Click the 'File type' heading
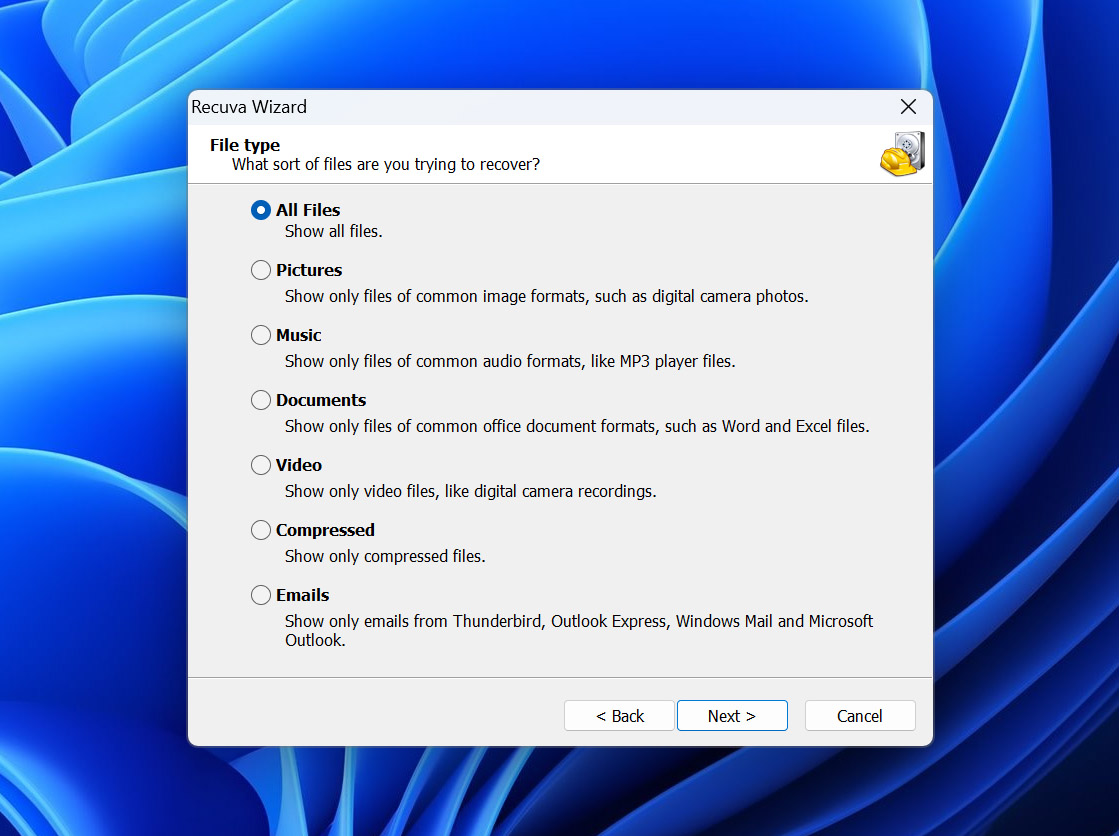The height and width of the screenshot is (836, 1119). 245,145
